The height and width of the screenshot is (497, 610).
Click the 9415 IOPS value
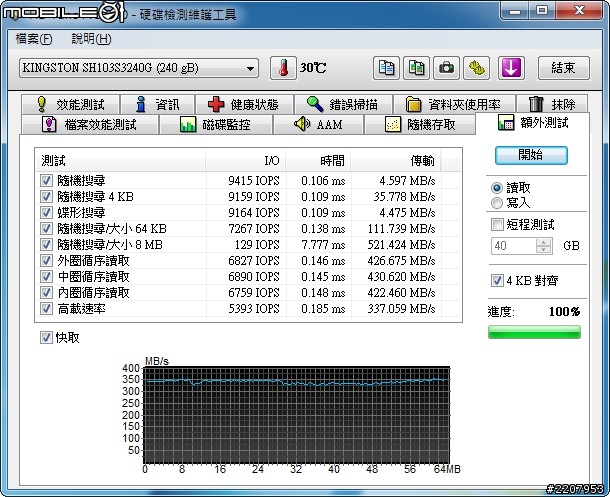254,180
